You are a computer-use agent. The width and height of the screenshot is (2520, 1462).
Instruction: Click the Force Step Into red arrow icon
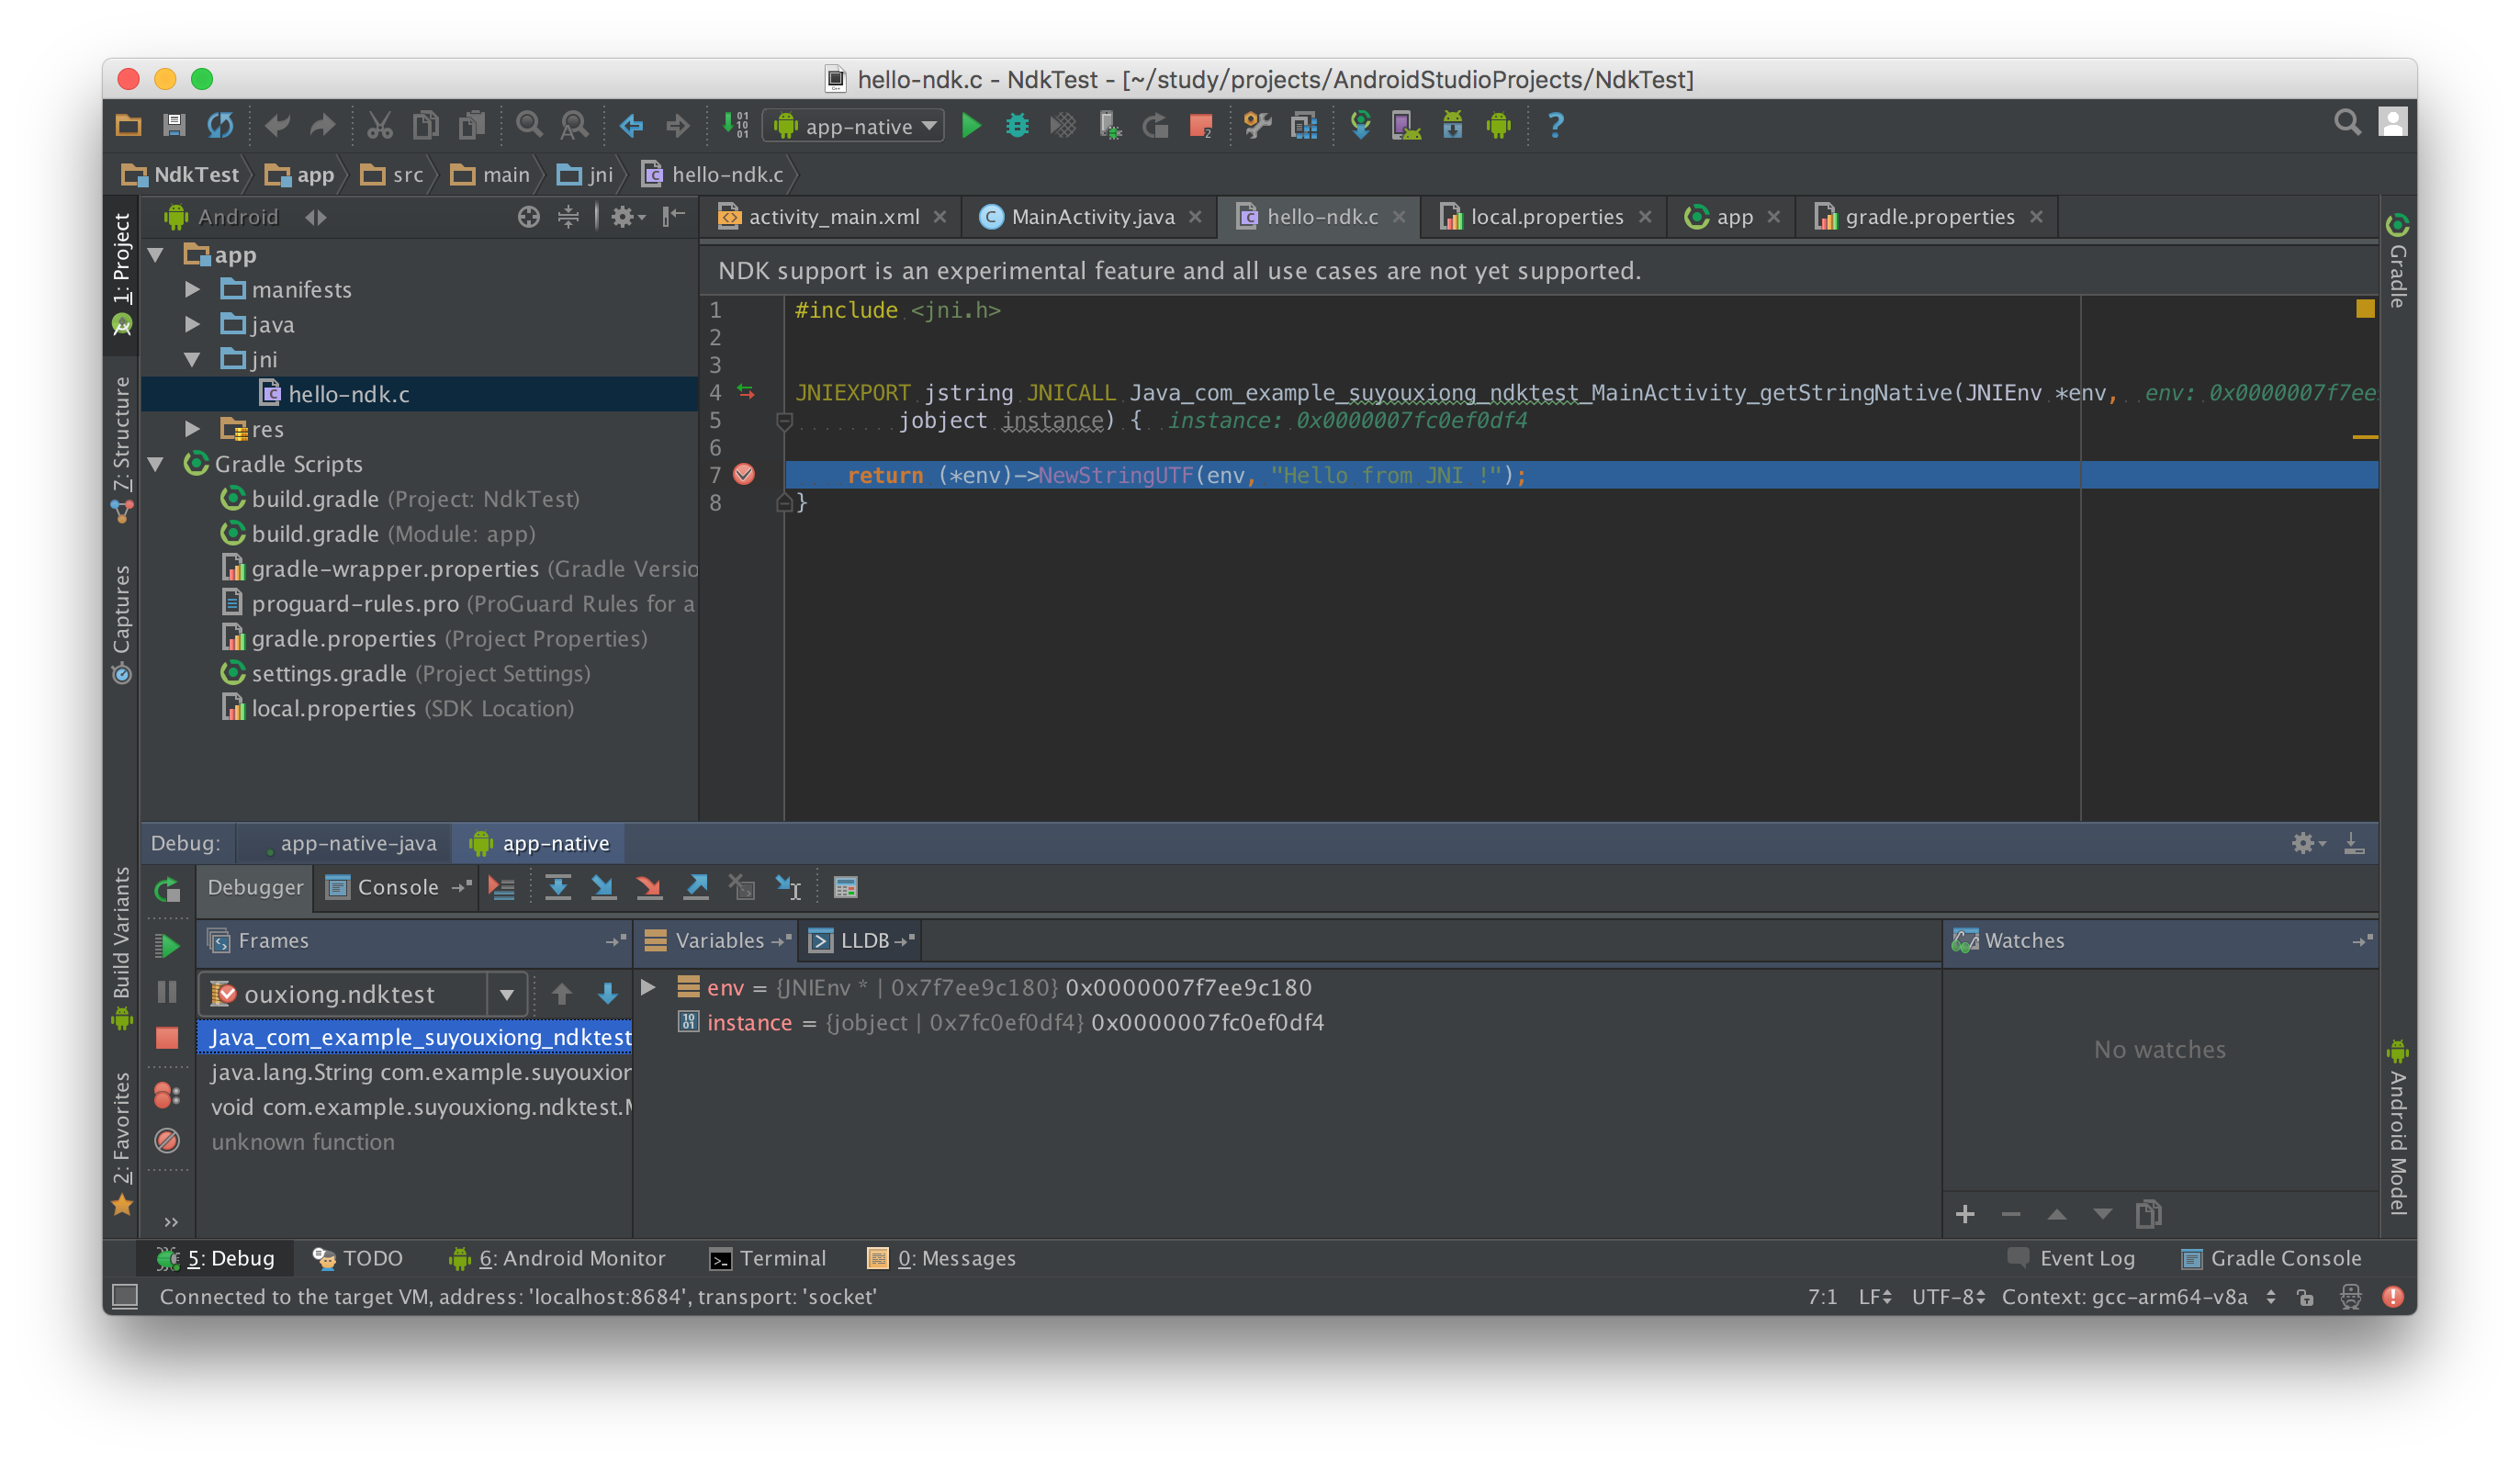pos(649,887)
